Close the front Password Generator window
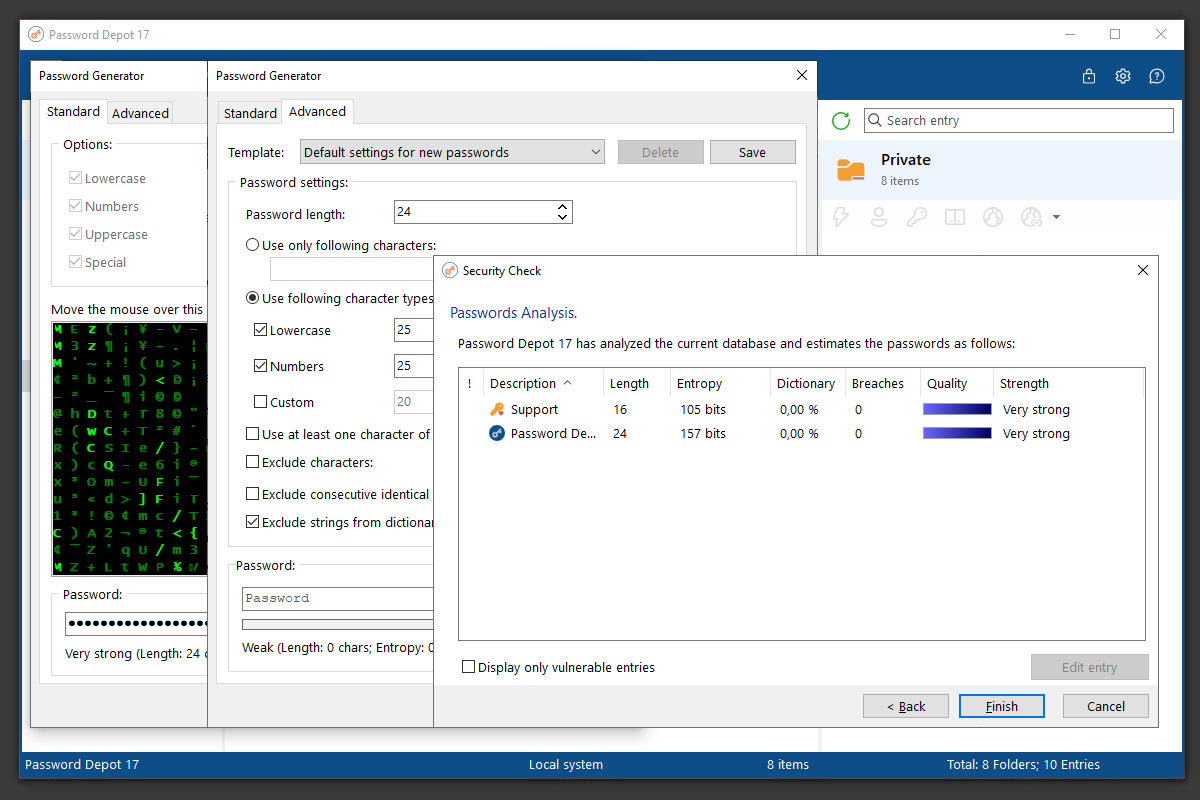 pos(801,75)
